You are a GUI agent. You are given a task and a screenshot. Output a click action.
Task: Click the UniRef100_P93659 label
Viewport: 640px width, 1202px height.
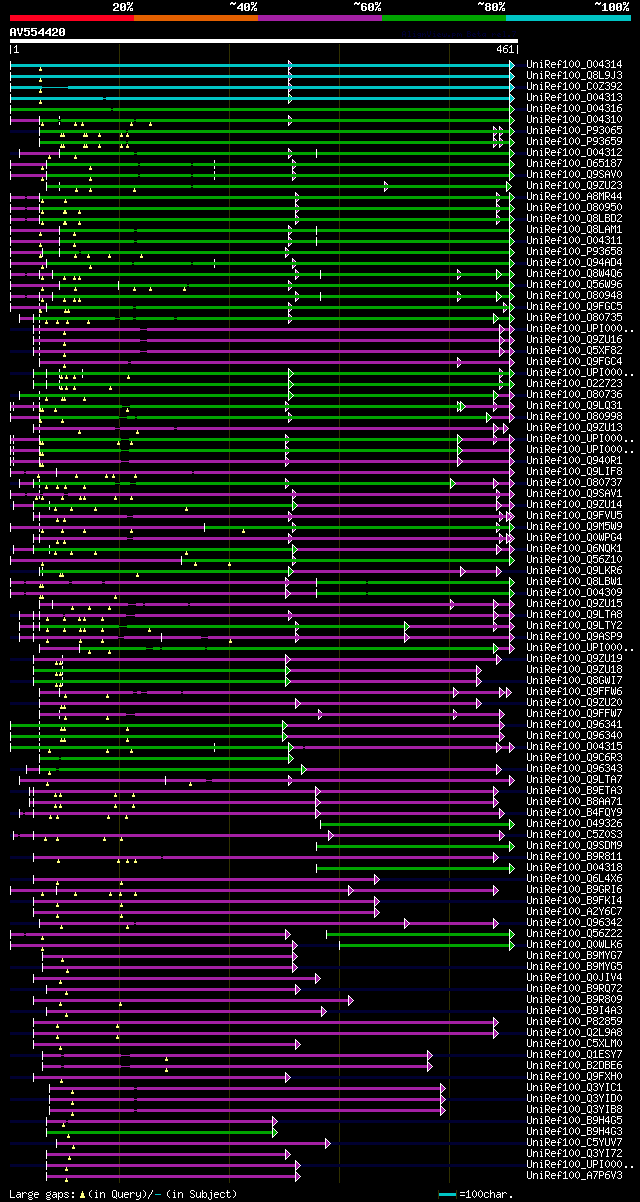coord(574,141)
